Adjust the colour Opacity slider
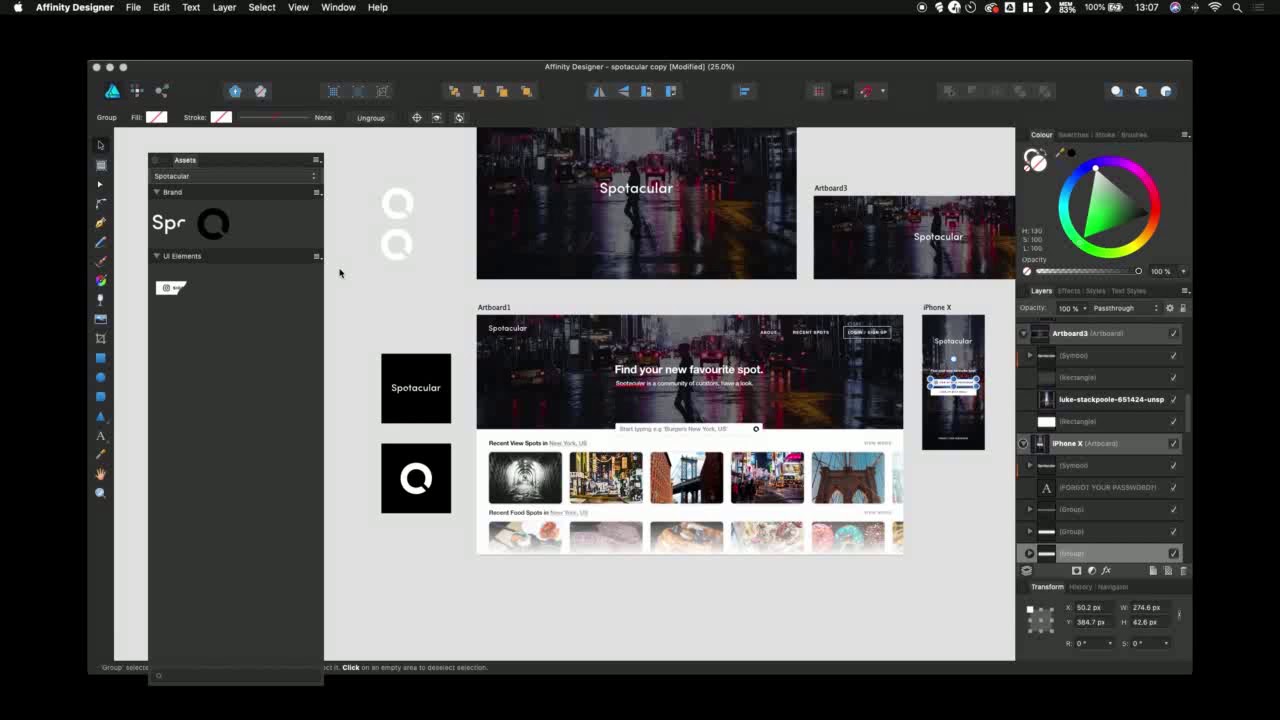Screen dimensions: 1280x720 1089,271
